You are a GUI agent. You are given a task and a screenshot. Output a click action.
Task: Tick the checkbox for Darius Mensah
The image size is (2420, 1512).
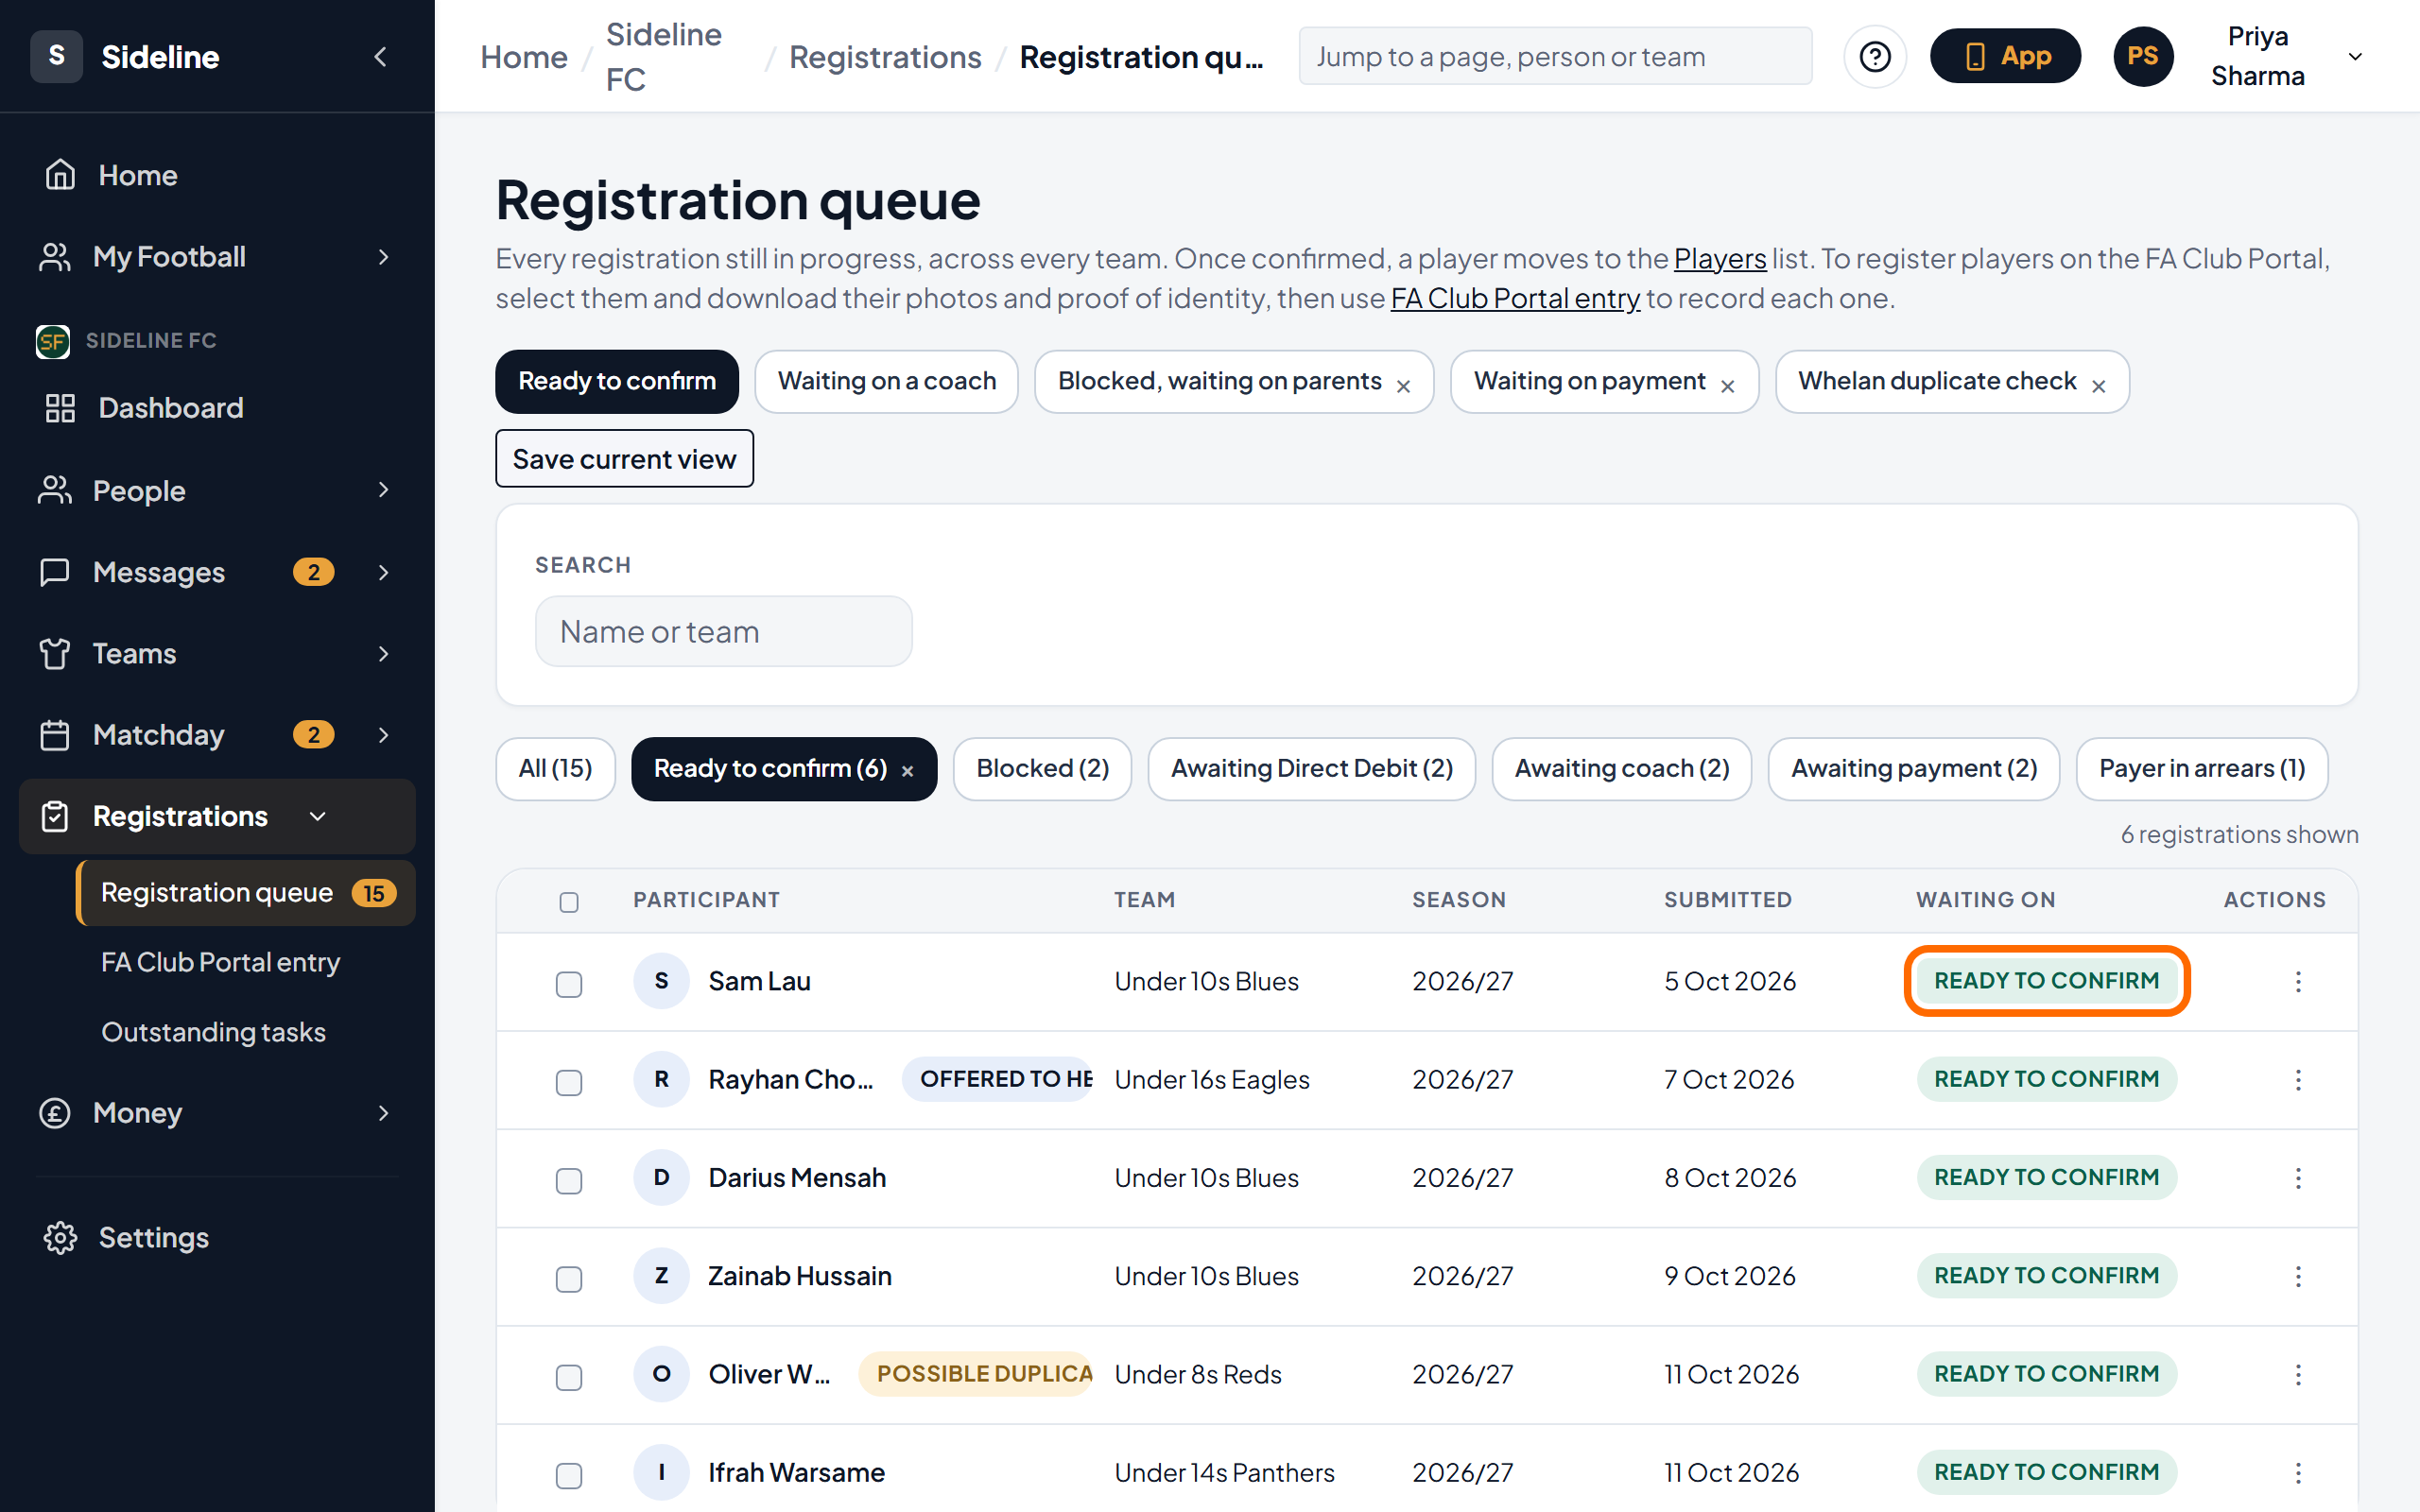(569, 1180)
